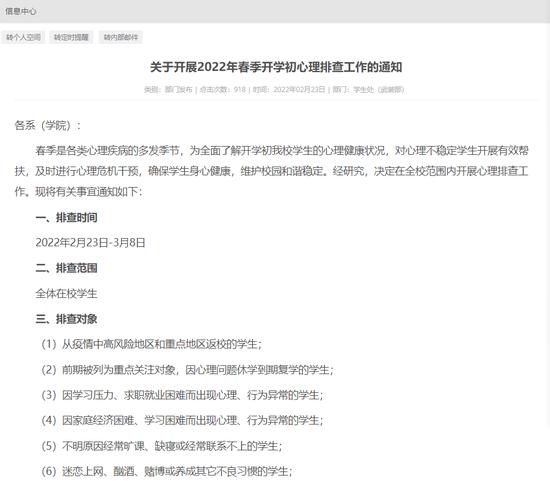Click the 点击次数: 918 counter text

[x=222, y=89]
